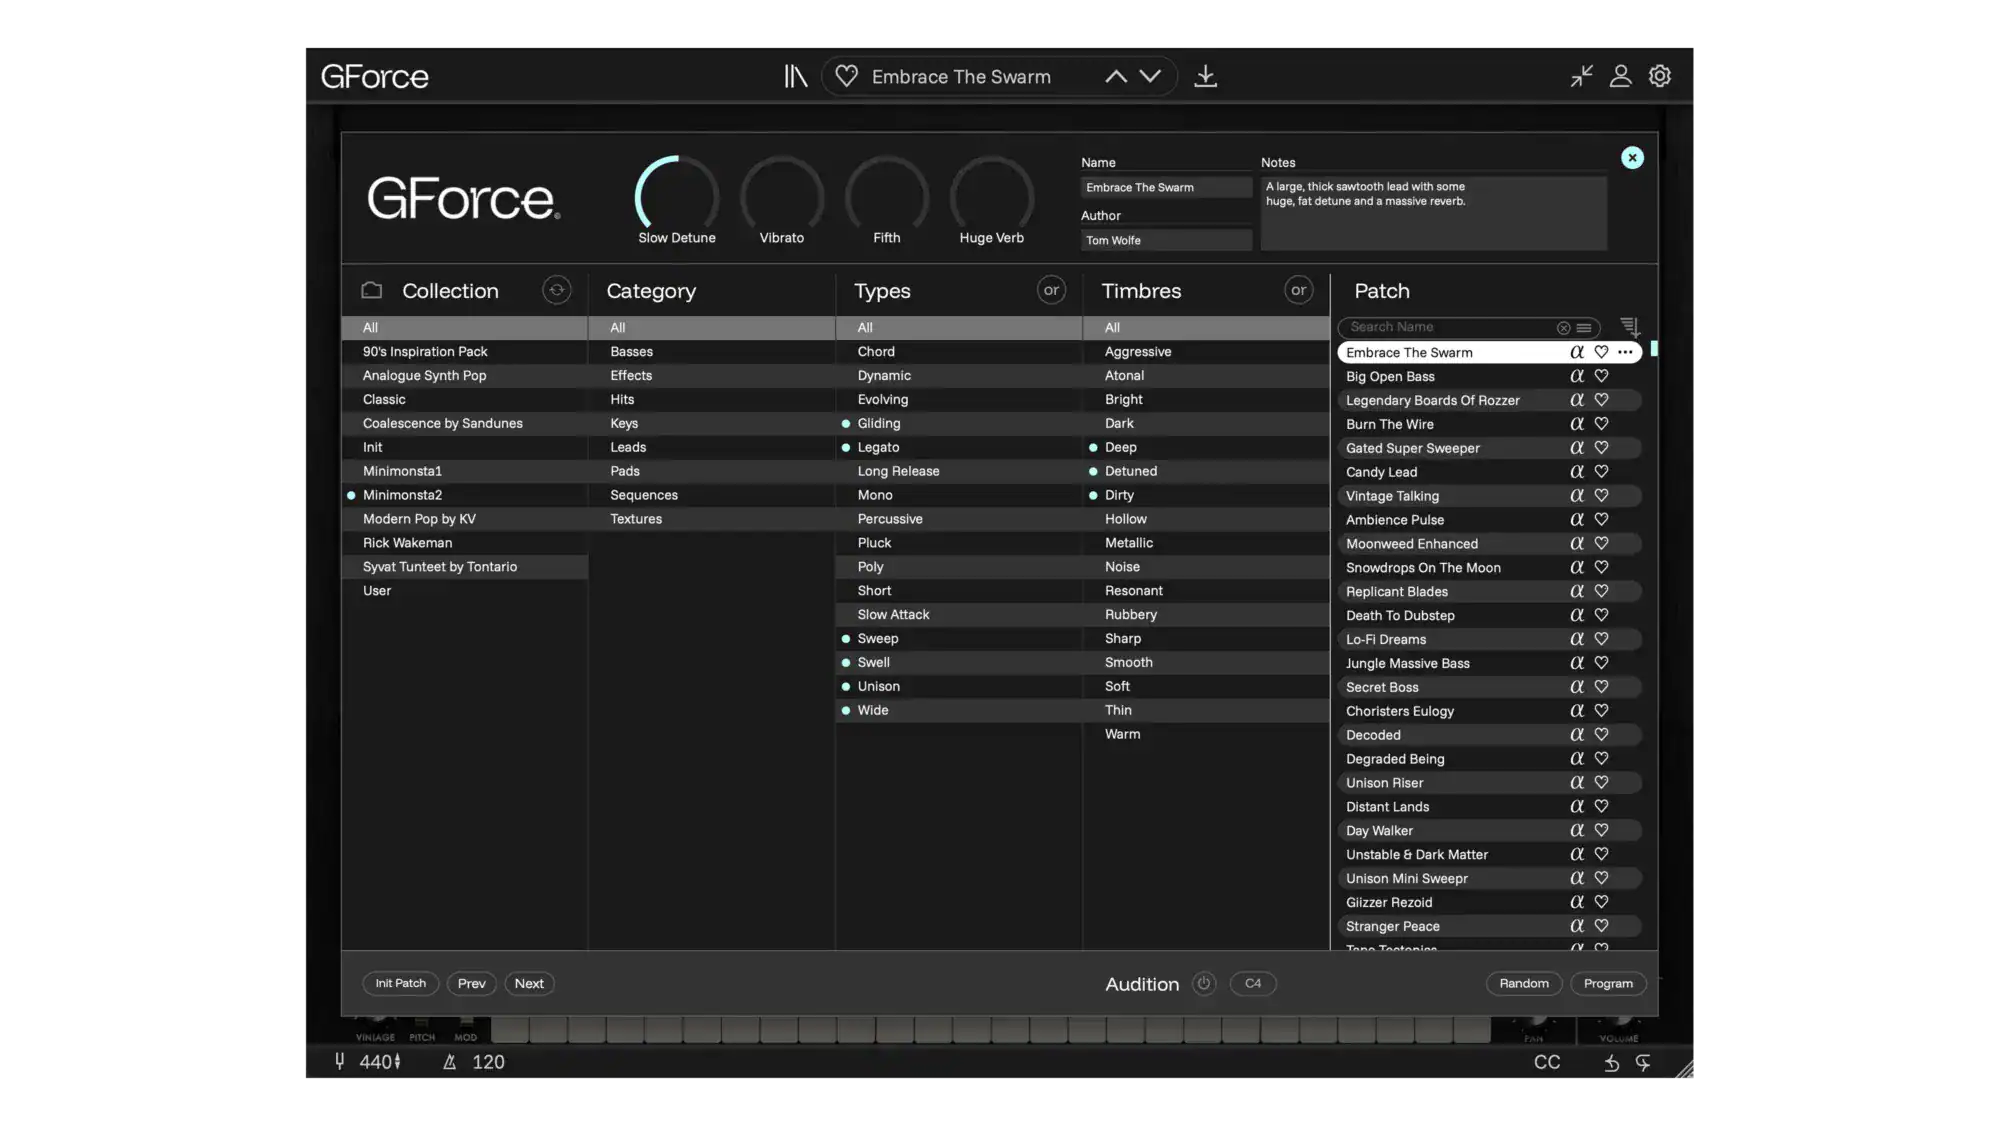Open the CC mapping control
The image size is (2000, 1126).
click(1547, 1063)
